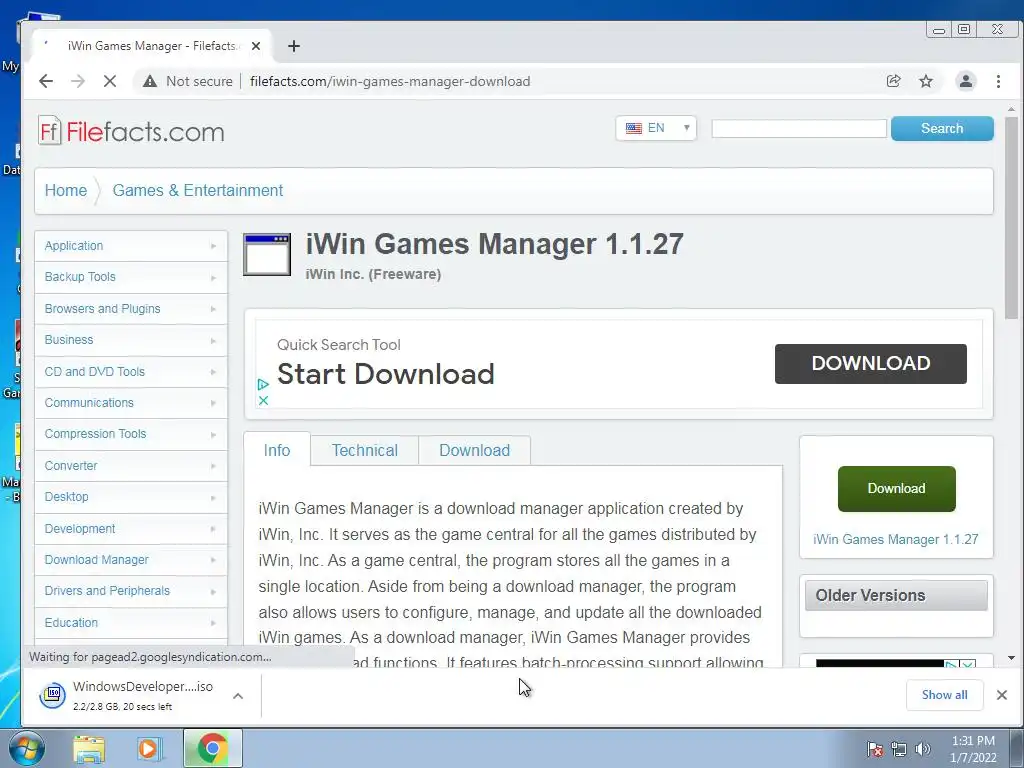The width and height of the screenshot is (1024, 768).
Task: Click the Not secure warning icon
Action: [x=150, y=81]
